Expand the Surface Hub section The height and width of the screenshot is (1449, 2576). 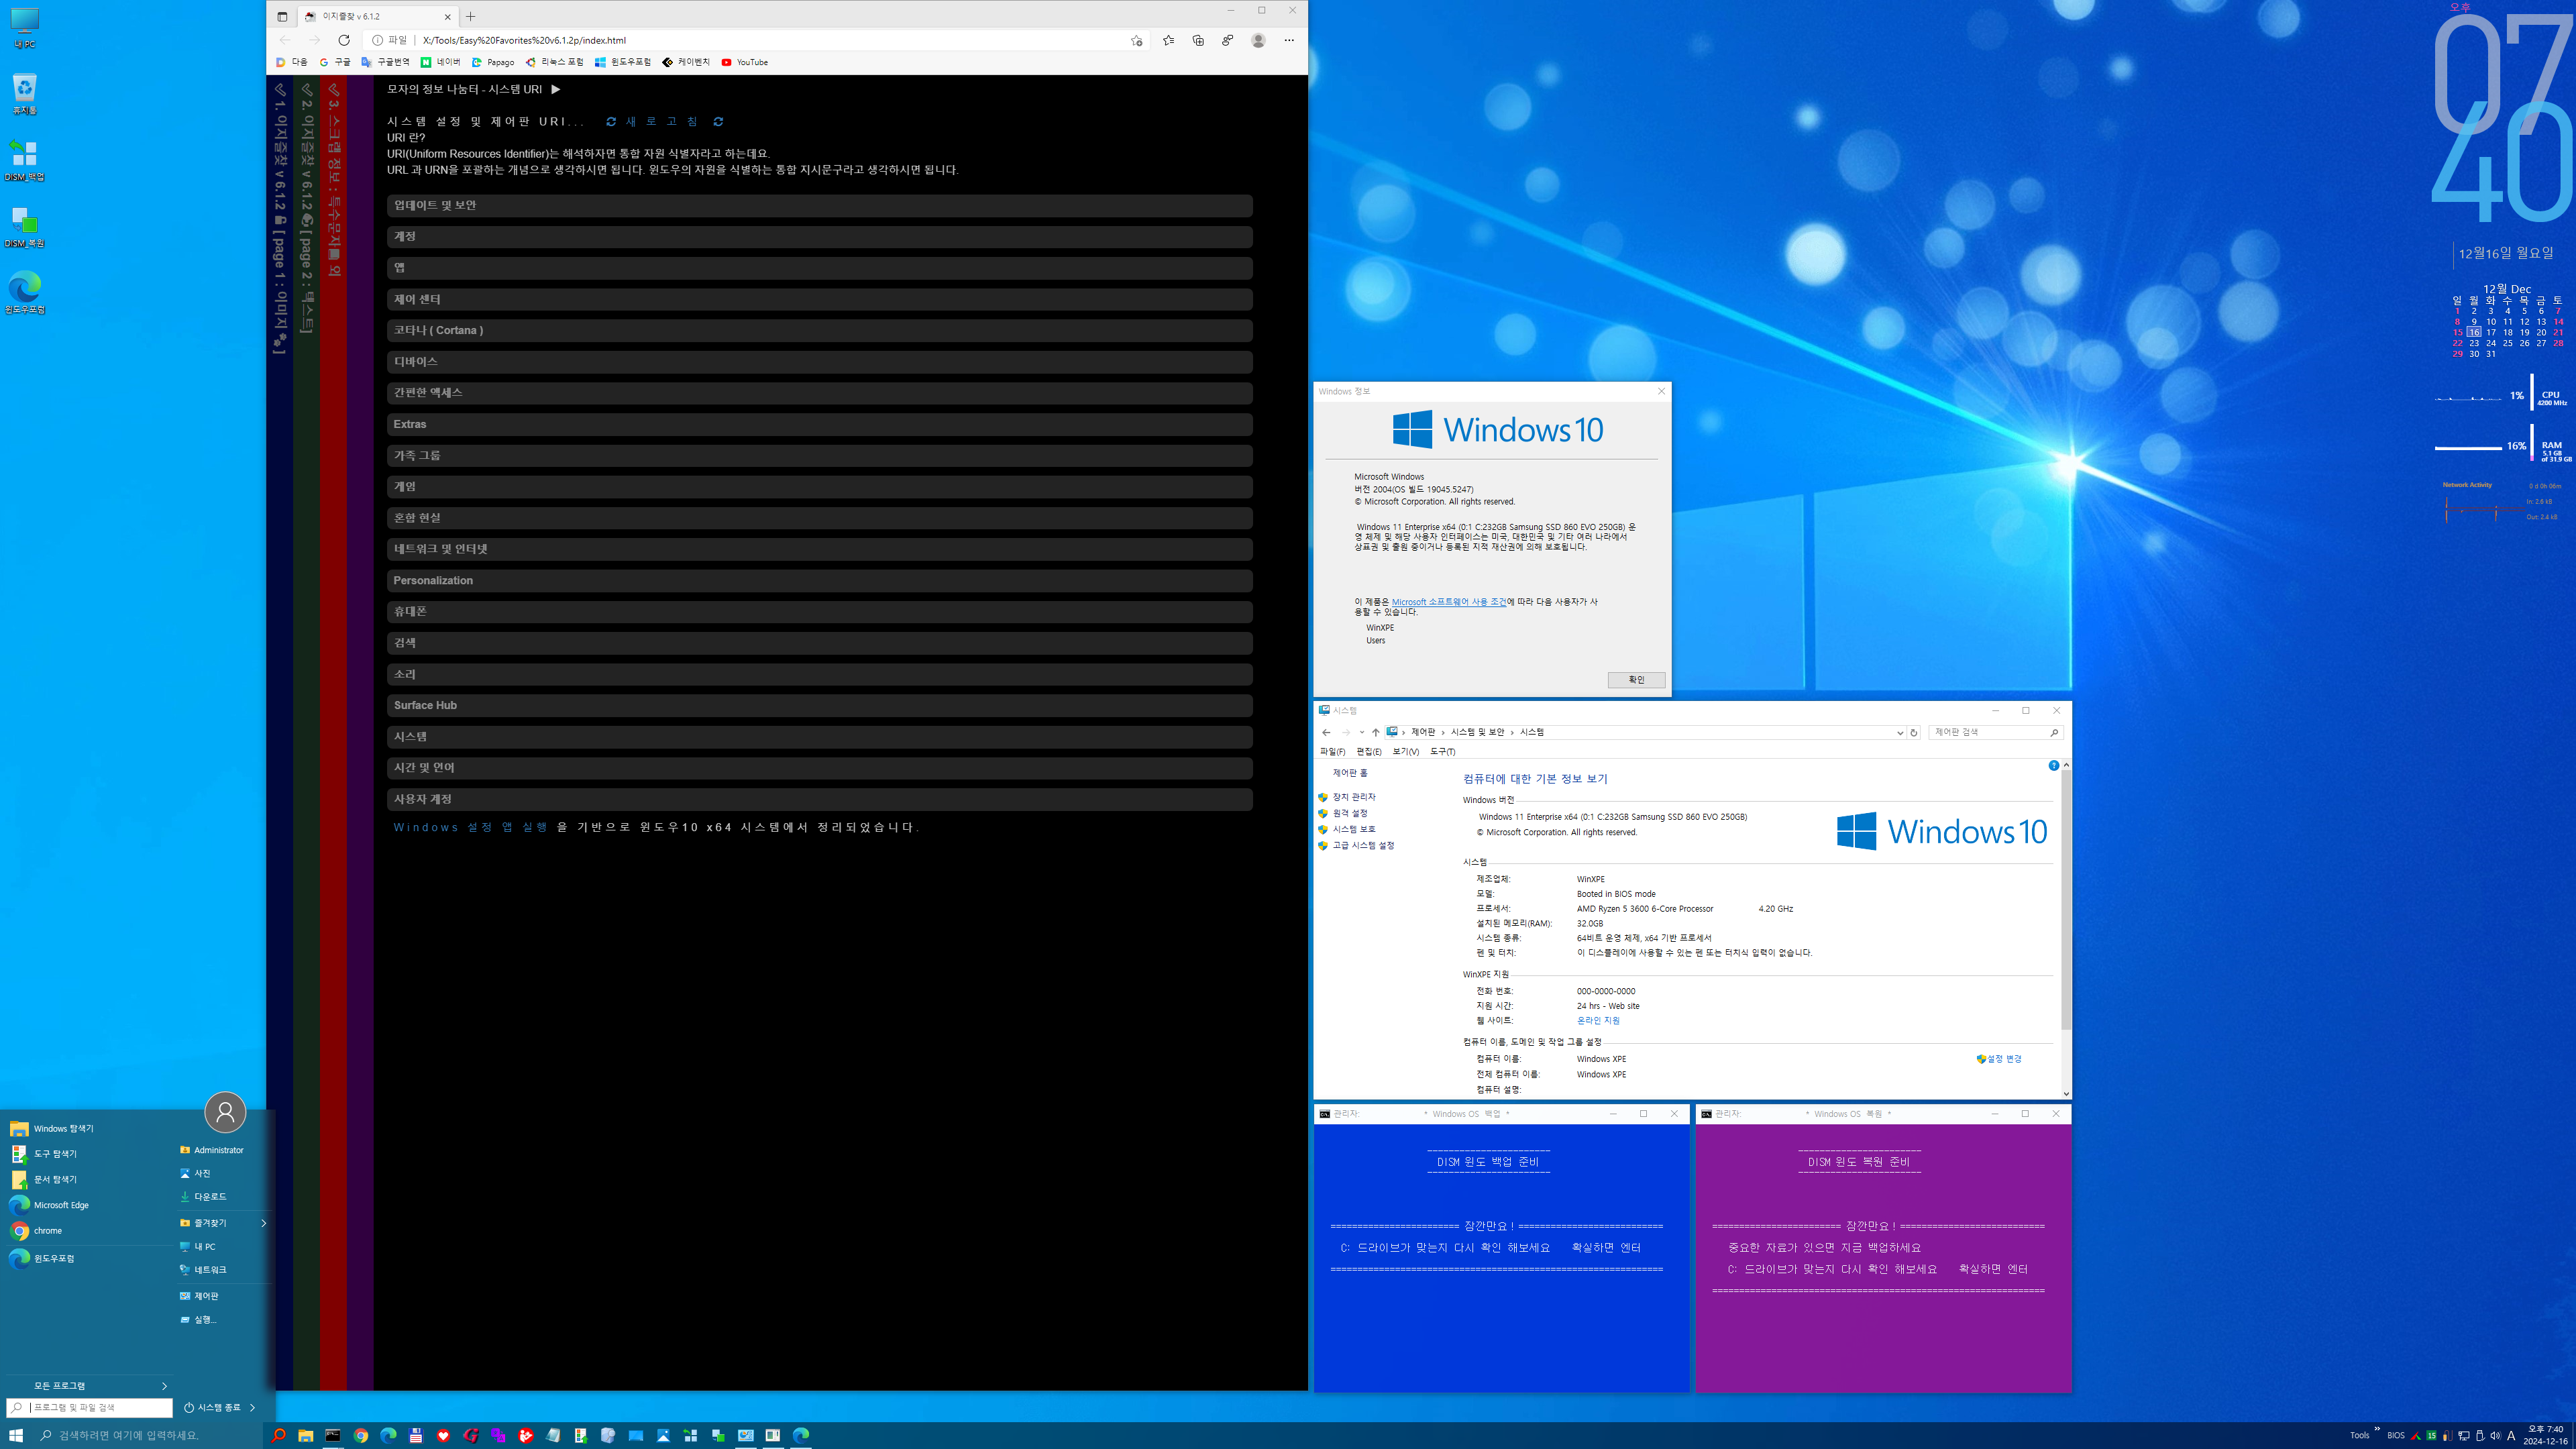click(820, 705)
